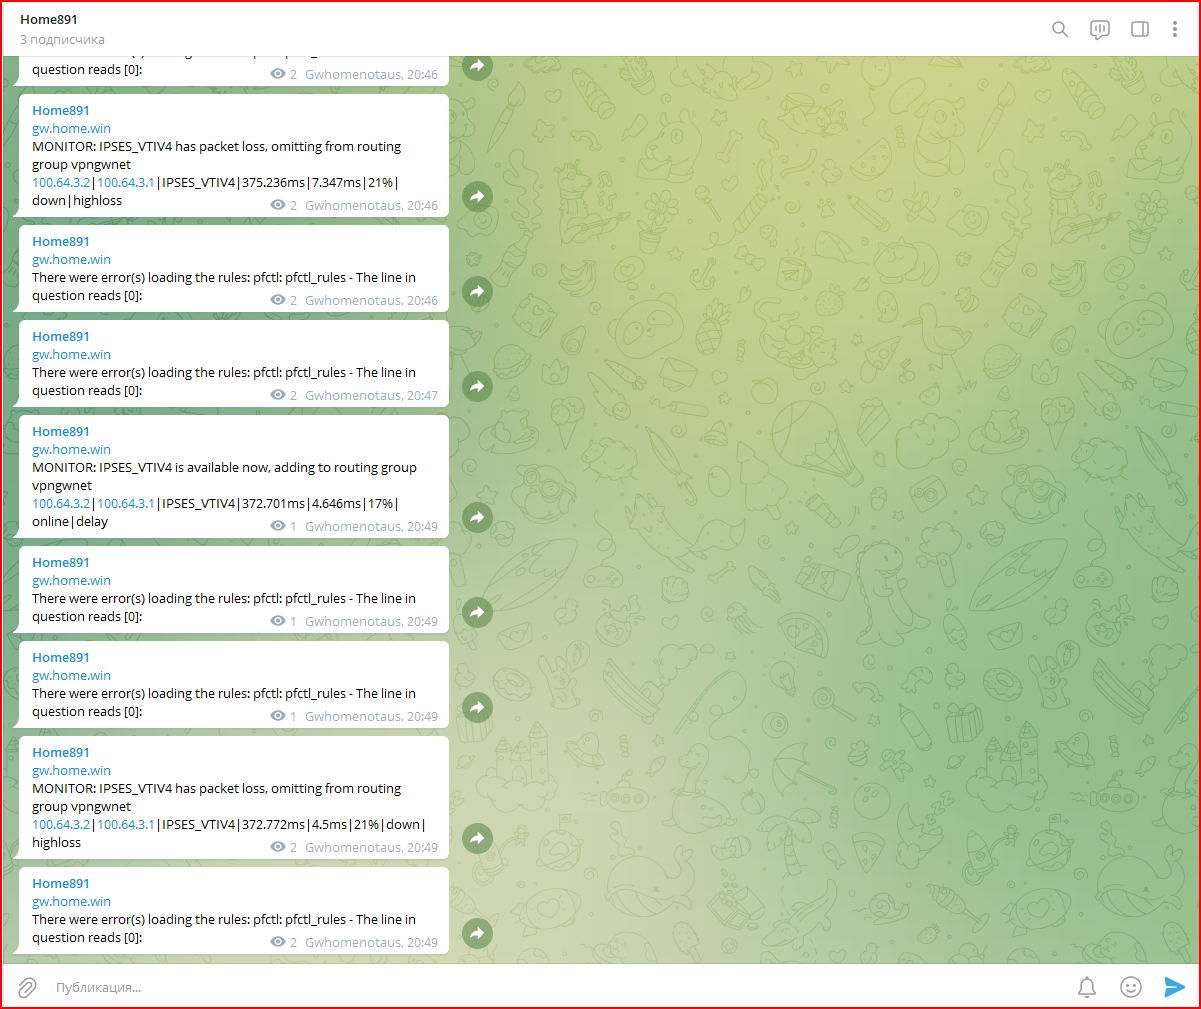Open gw.home.win link in the 20:47 message
Viewport: 1201px width, 1009px height.
tap(71, 355)
